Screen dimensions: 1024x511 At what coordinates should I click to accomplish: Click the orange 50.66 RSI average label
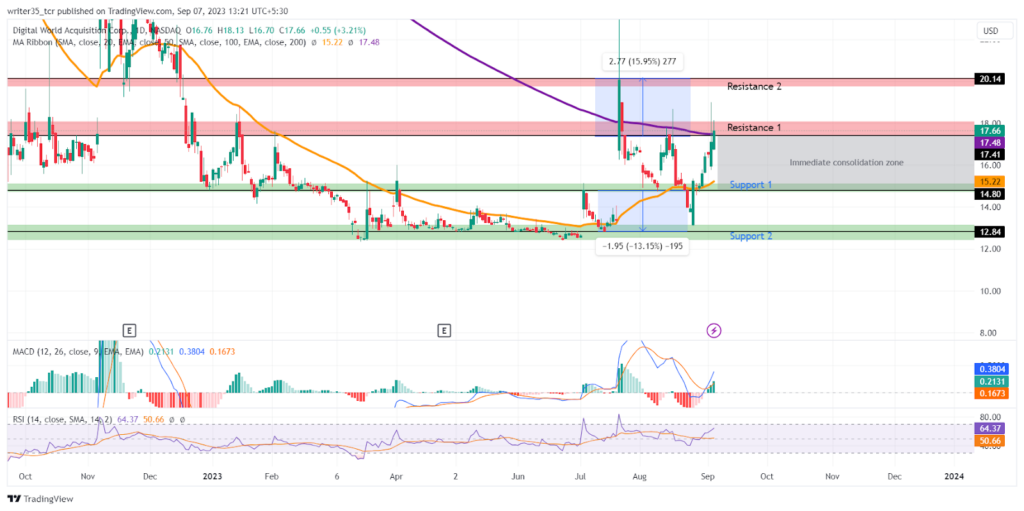(988, 441)
